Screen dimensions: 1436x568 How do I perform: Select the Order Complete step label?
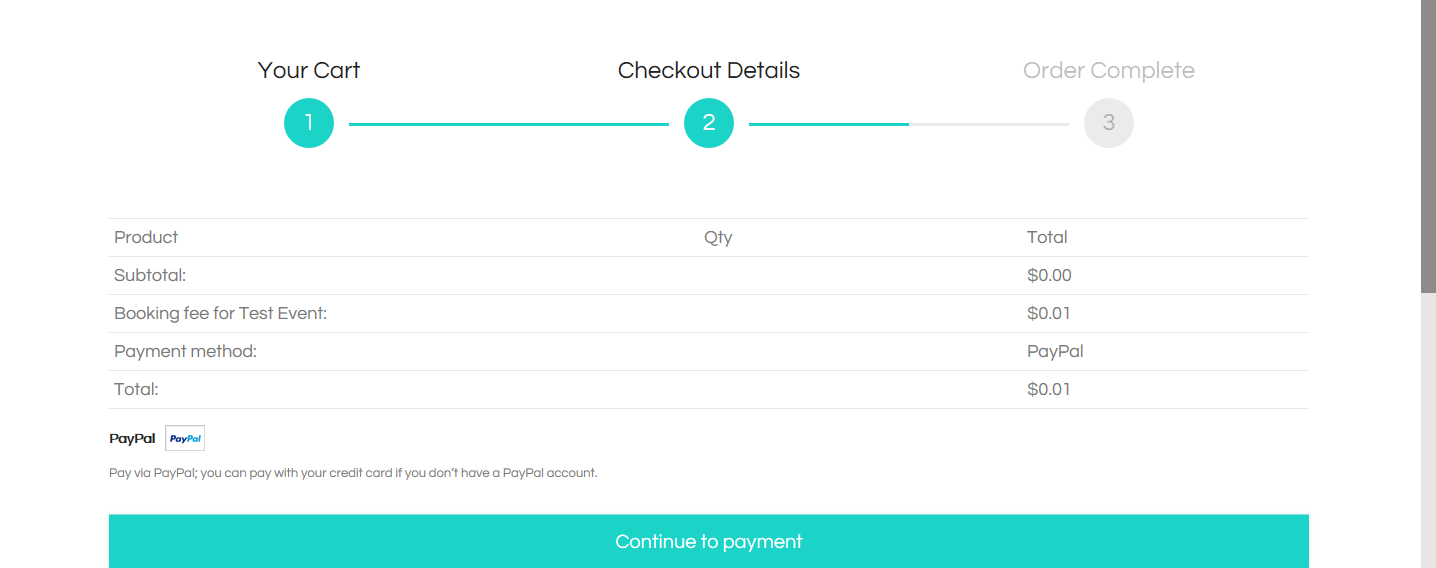pos(1109,71)
